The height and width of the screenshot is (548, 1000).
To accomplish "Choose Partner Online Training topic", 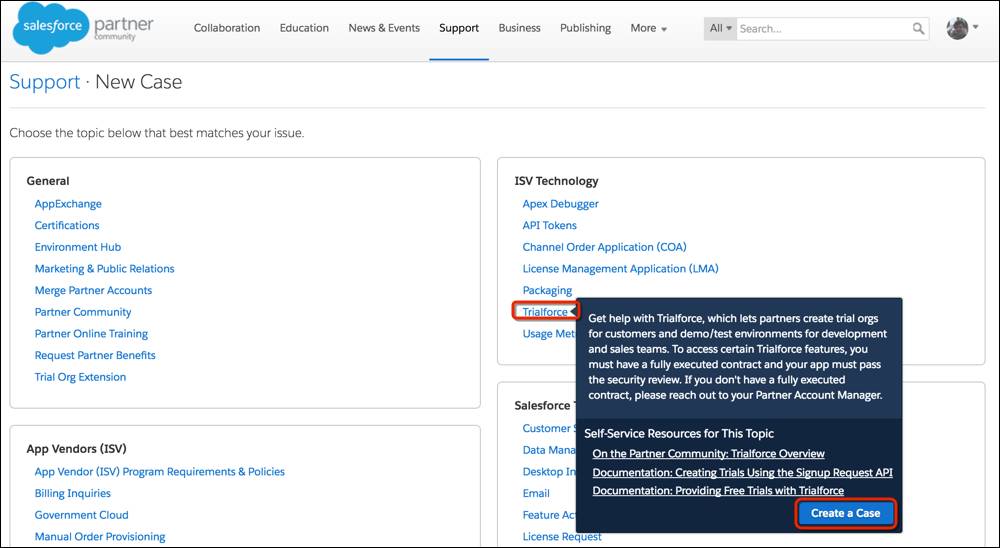I will tap(91, 334).
